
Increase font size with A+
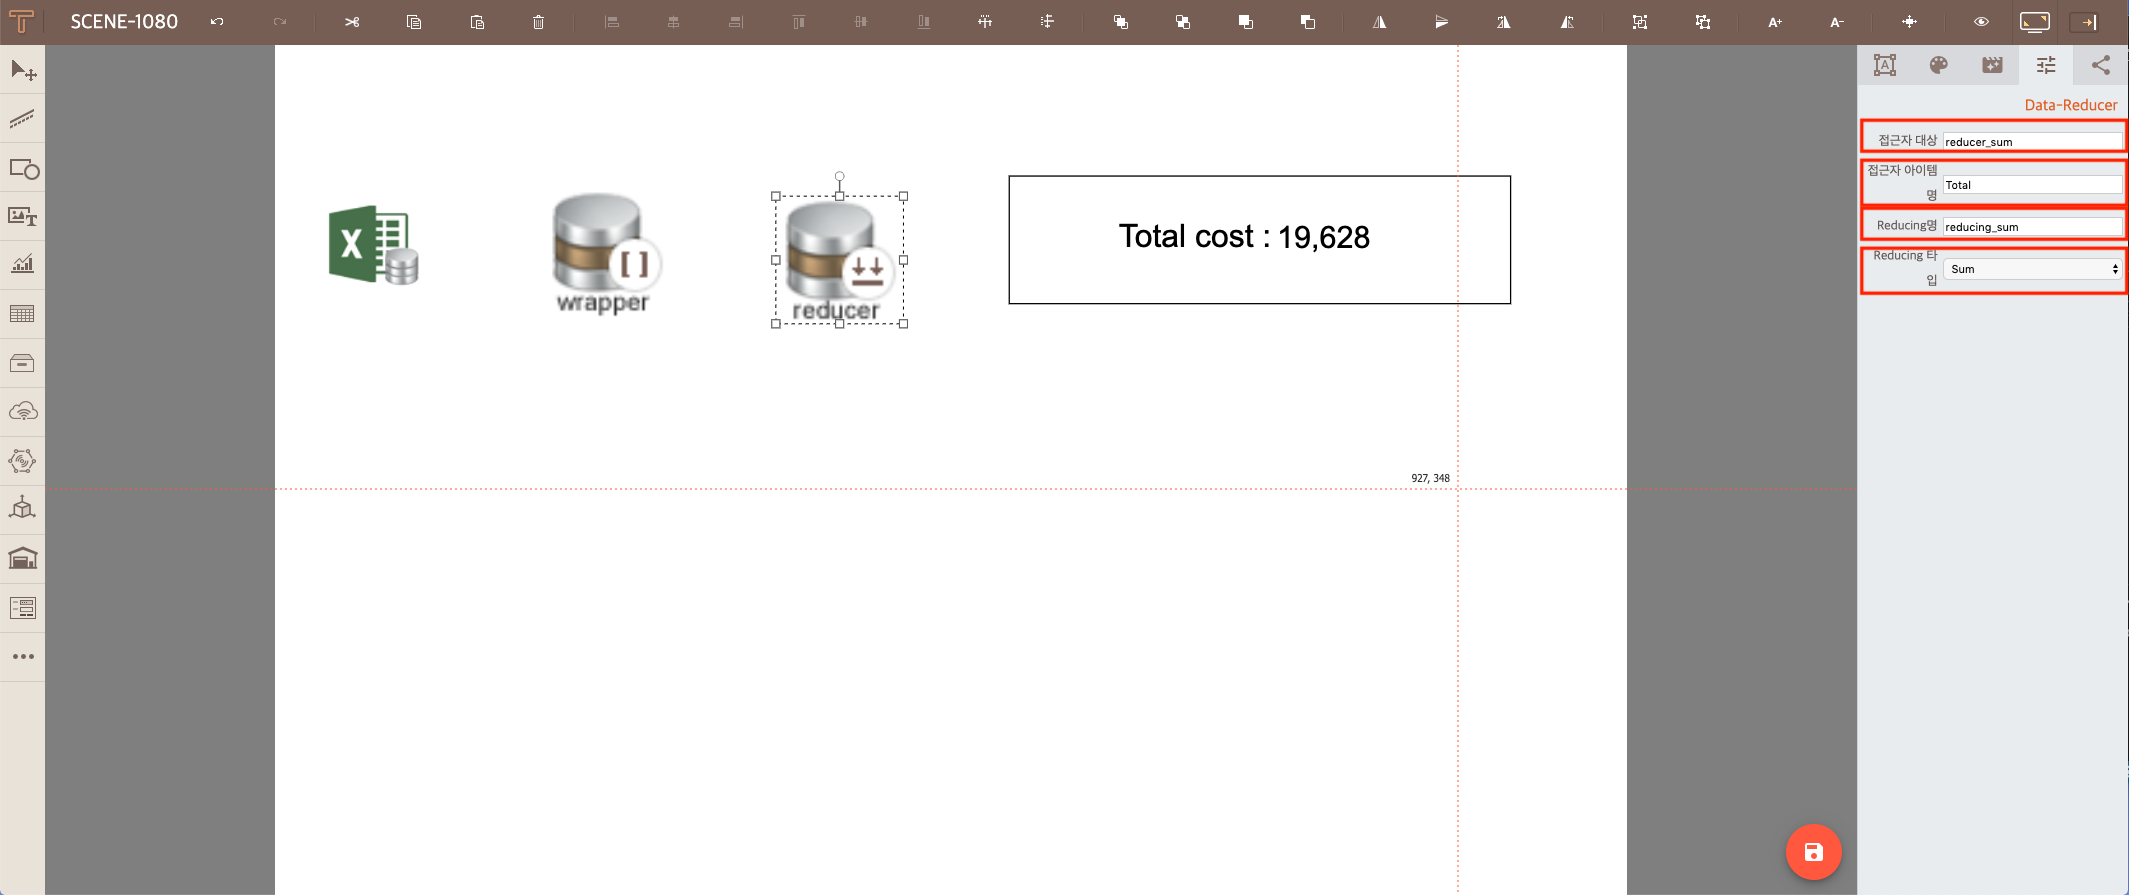[1775, 22]
